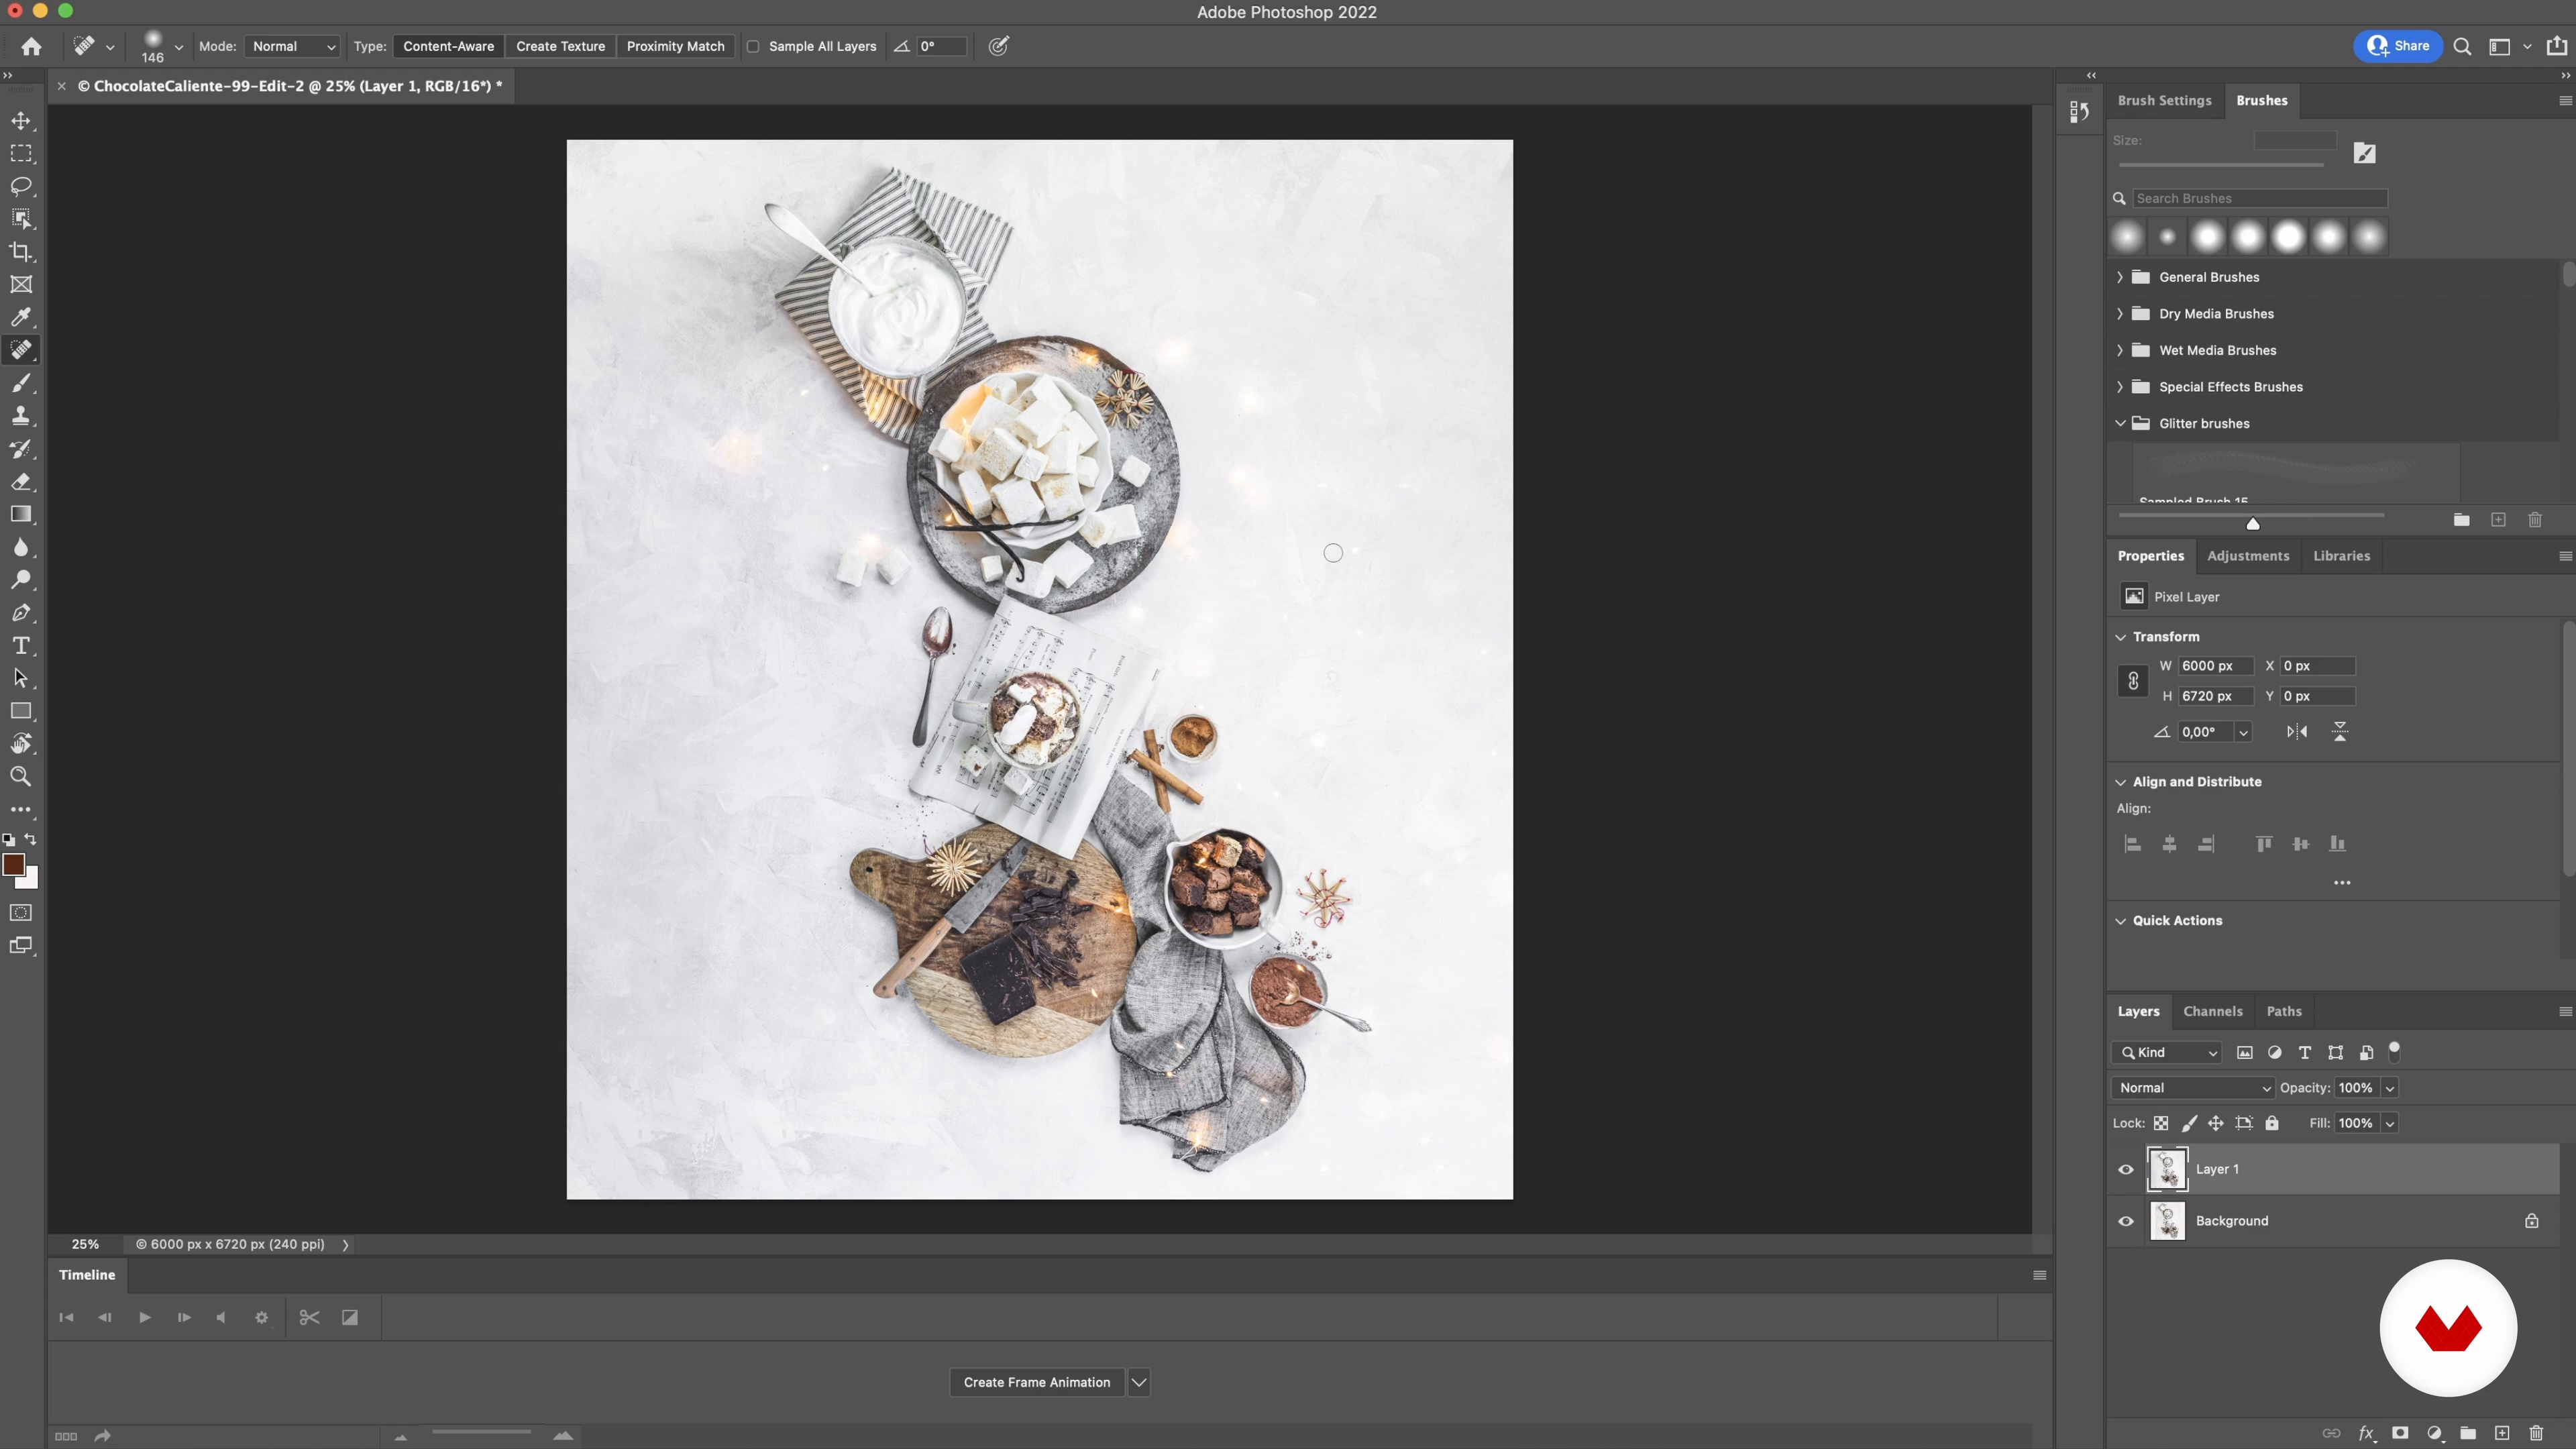This screenshot has height=1449, width=2576.
Task: Click the Share button
Action: point(2397,46)
